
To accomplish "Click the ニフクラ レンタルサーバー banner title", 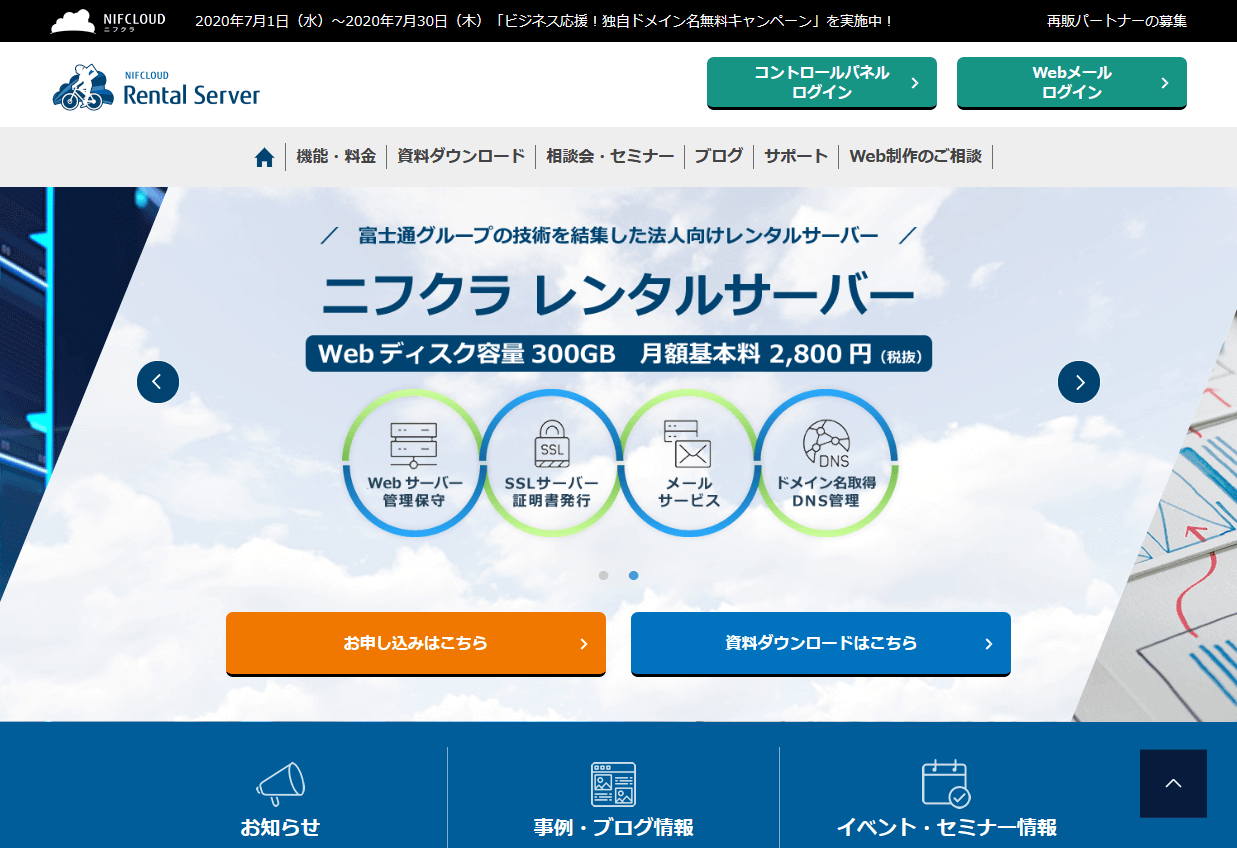I will coord(618,293).
